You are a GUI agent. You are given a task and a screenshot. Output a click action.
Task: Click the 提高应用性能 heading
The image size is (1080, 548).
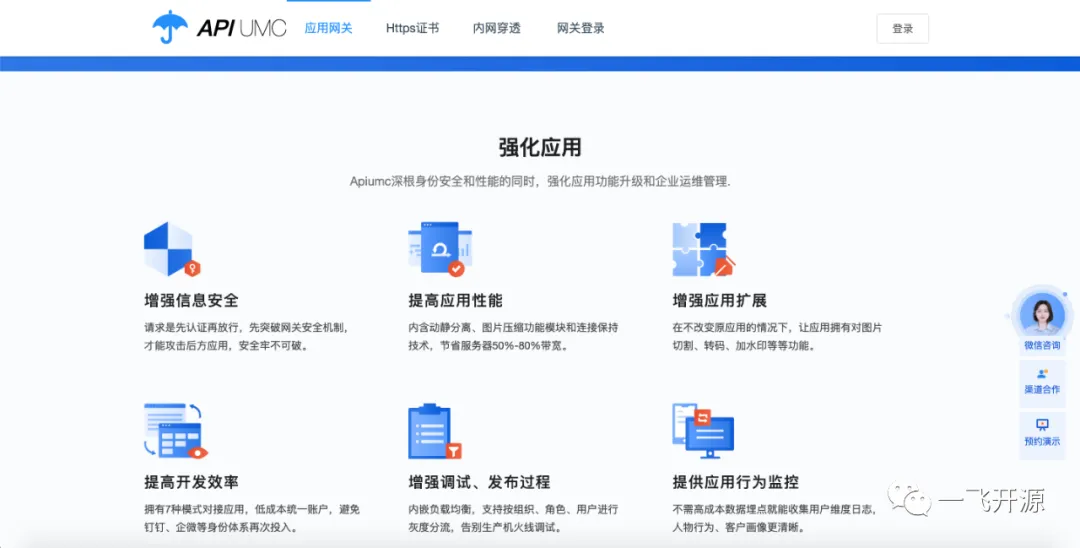pyautogui.click(x=455, y=301)
